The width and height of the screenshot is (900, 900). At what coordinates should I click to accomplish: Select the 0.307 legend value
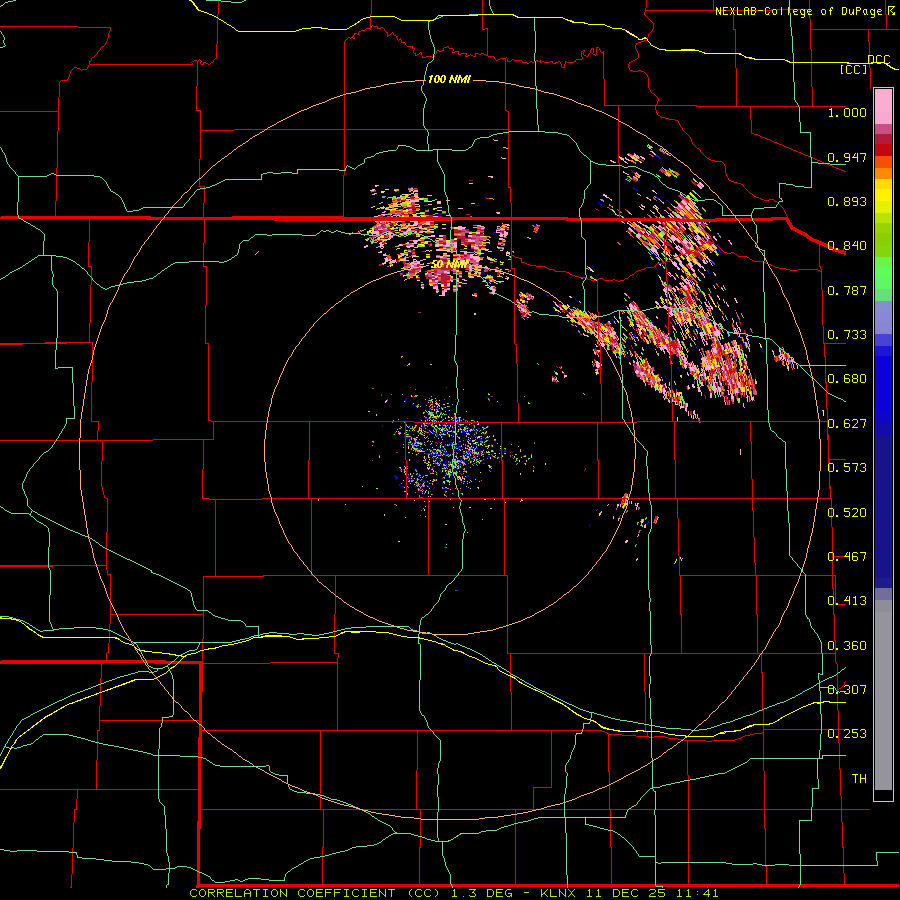click(x=847, y=689)
